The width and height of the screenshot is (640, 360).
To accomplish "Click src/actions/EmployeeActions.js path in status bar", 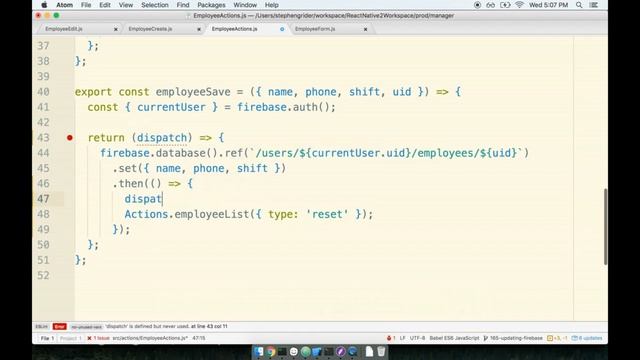I will (150, 338).
